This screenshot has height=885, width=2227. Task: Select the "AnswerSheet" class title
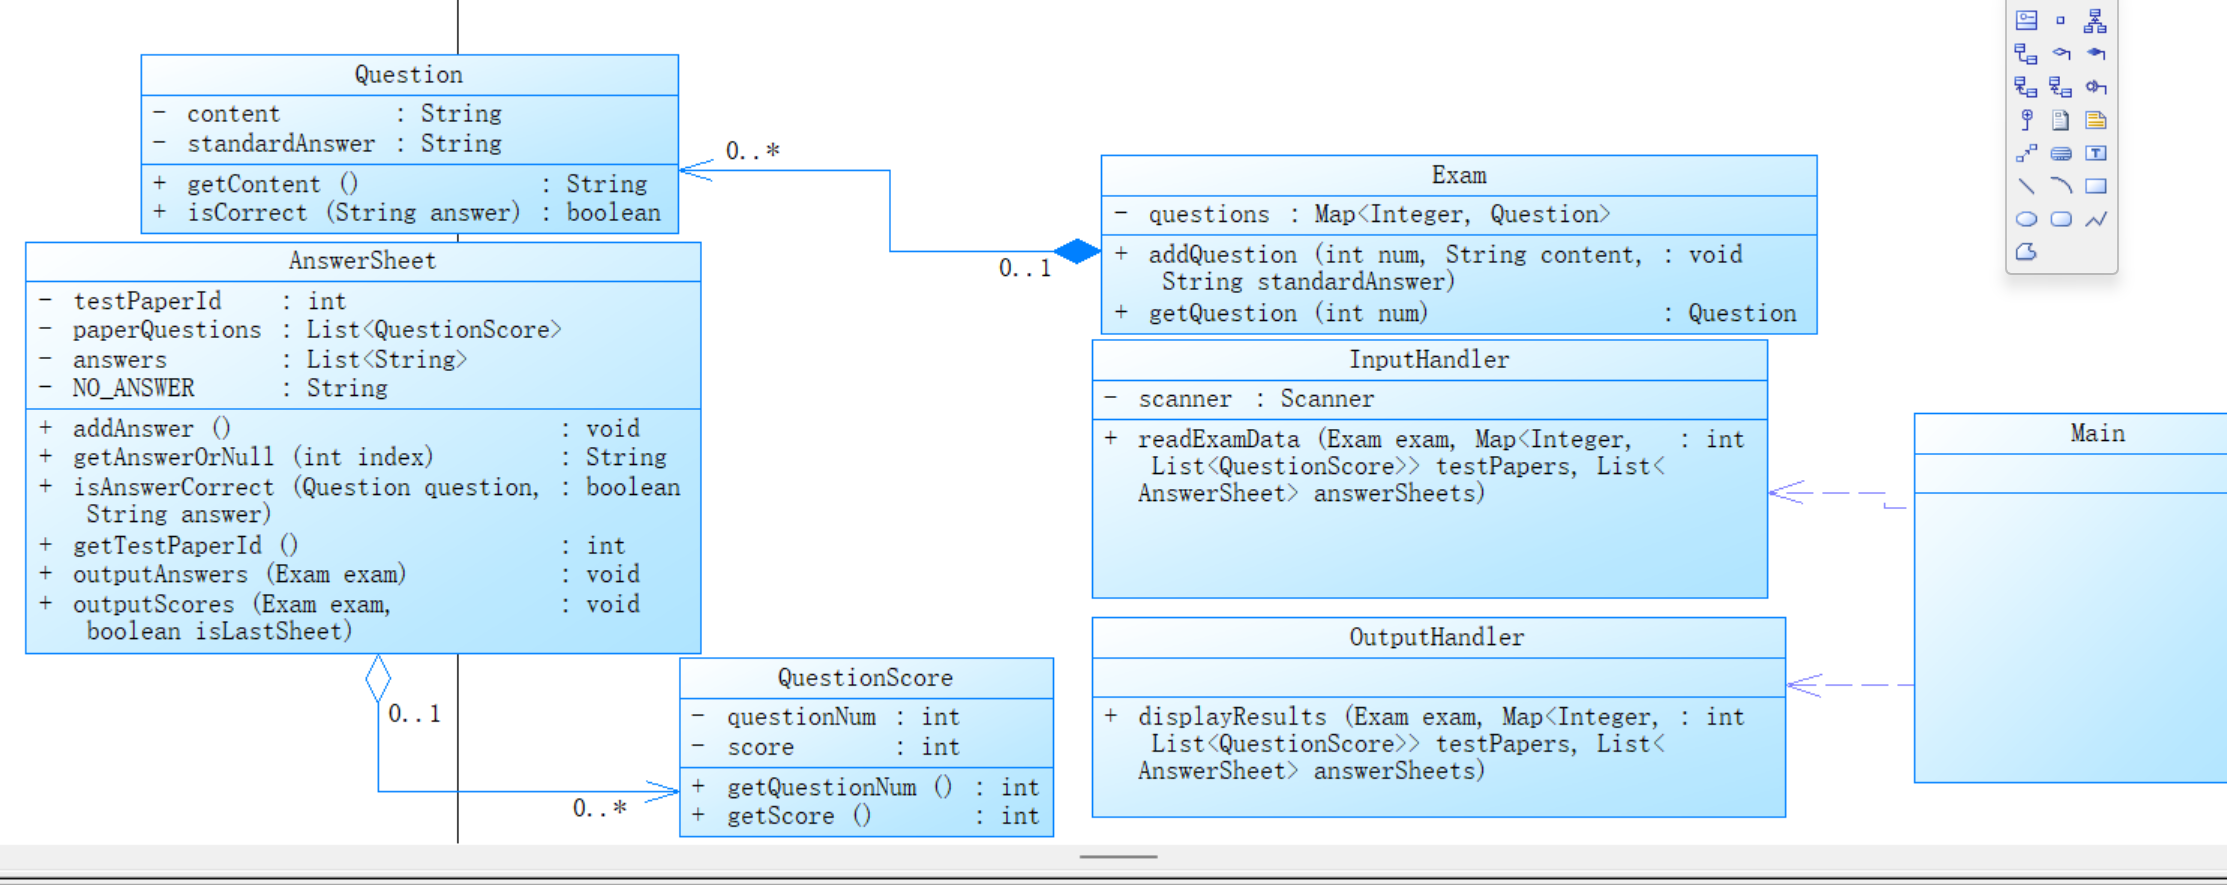click(363, 261)
